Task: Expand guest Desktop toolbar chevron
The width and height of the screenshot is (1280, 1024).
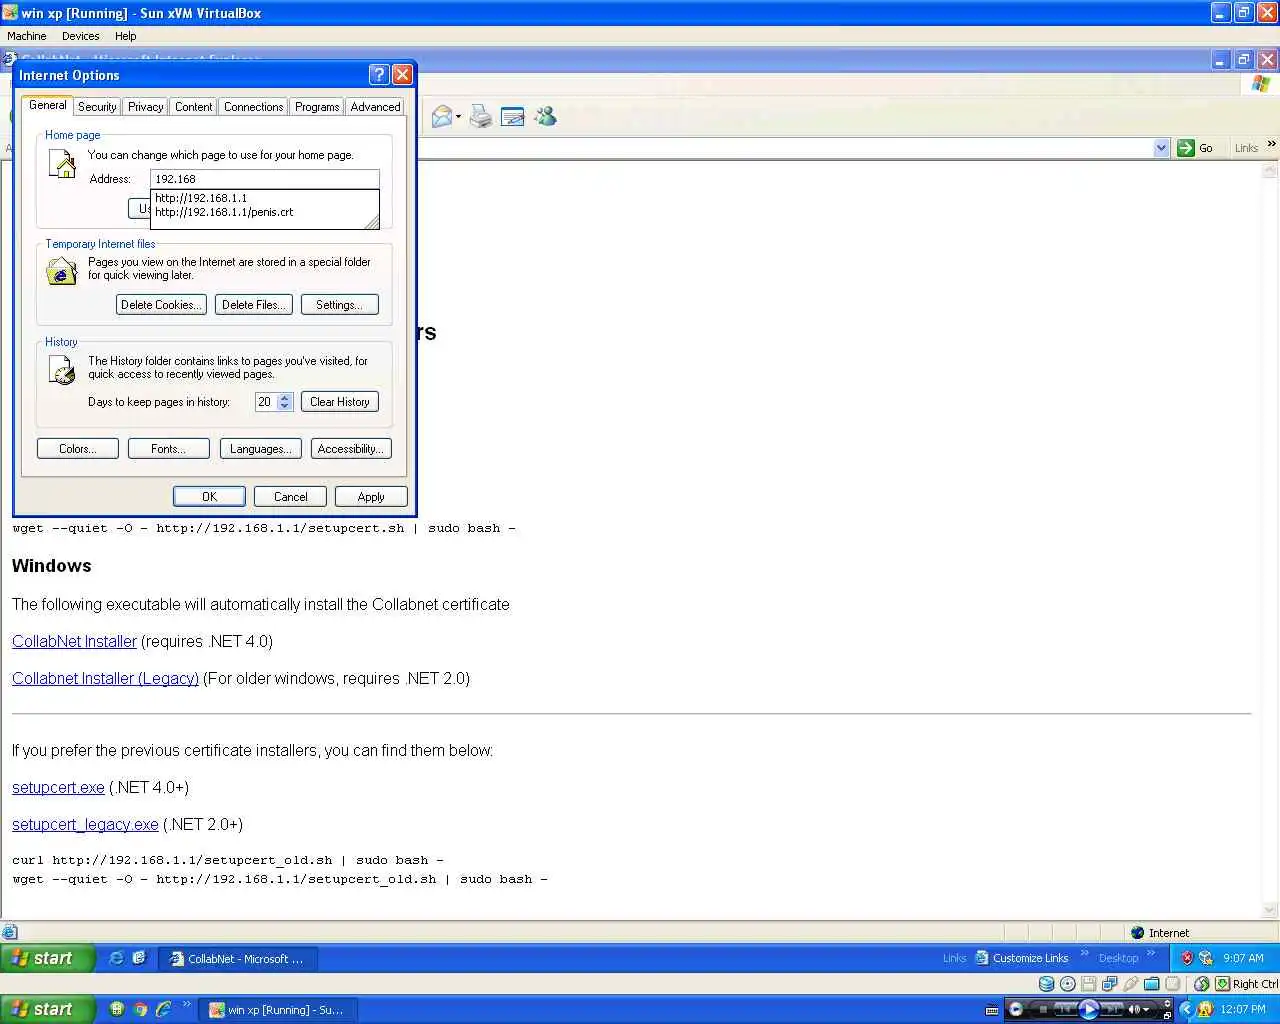Action: pyautogui.click(x=1151, y=954)
